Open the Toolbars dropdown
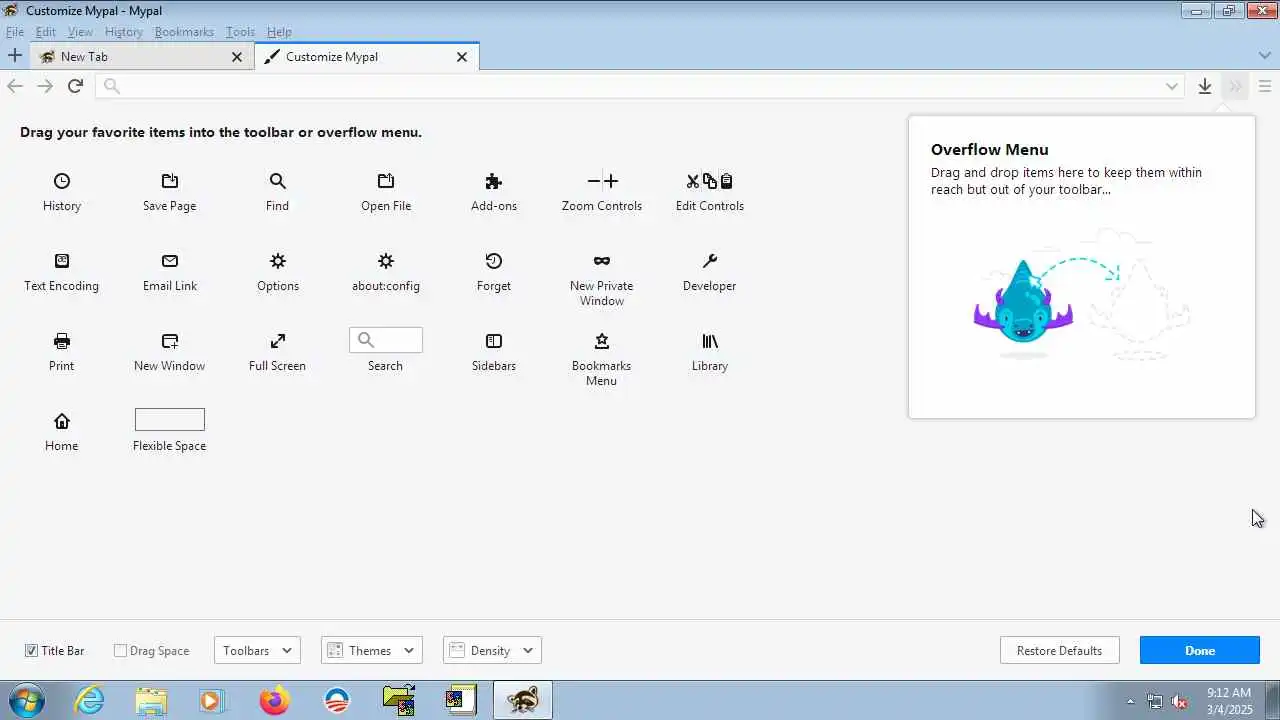Image resolution: width=1280 pixels, height=720 pixels. coord(257,651)
